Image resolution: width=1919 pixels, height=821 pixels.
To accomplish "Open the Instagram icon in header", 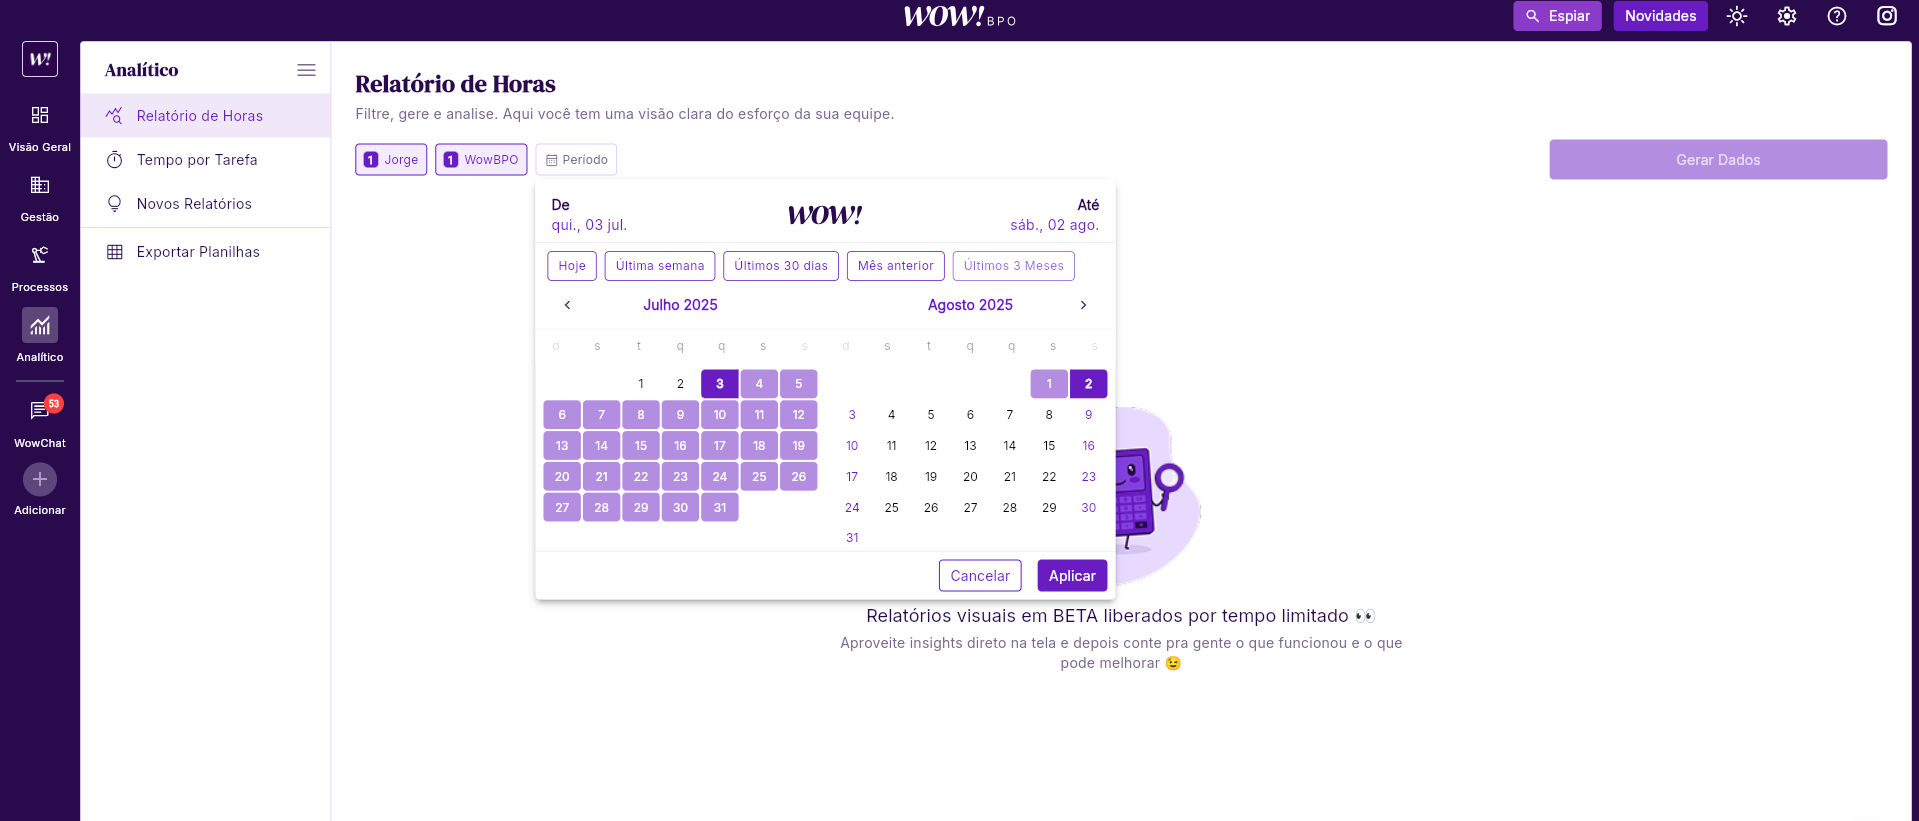I will click(x=1887, y=16).
